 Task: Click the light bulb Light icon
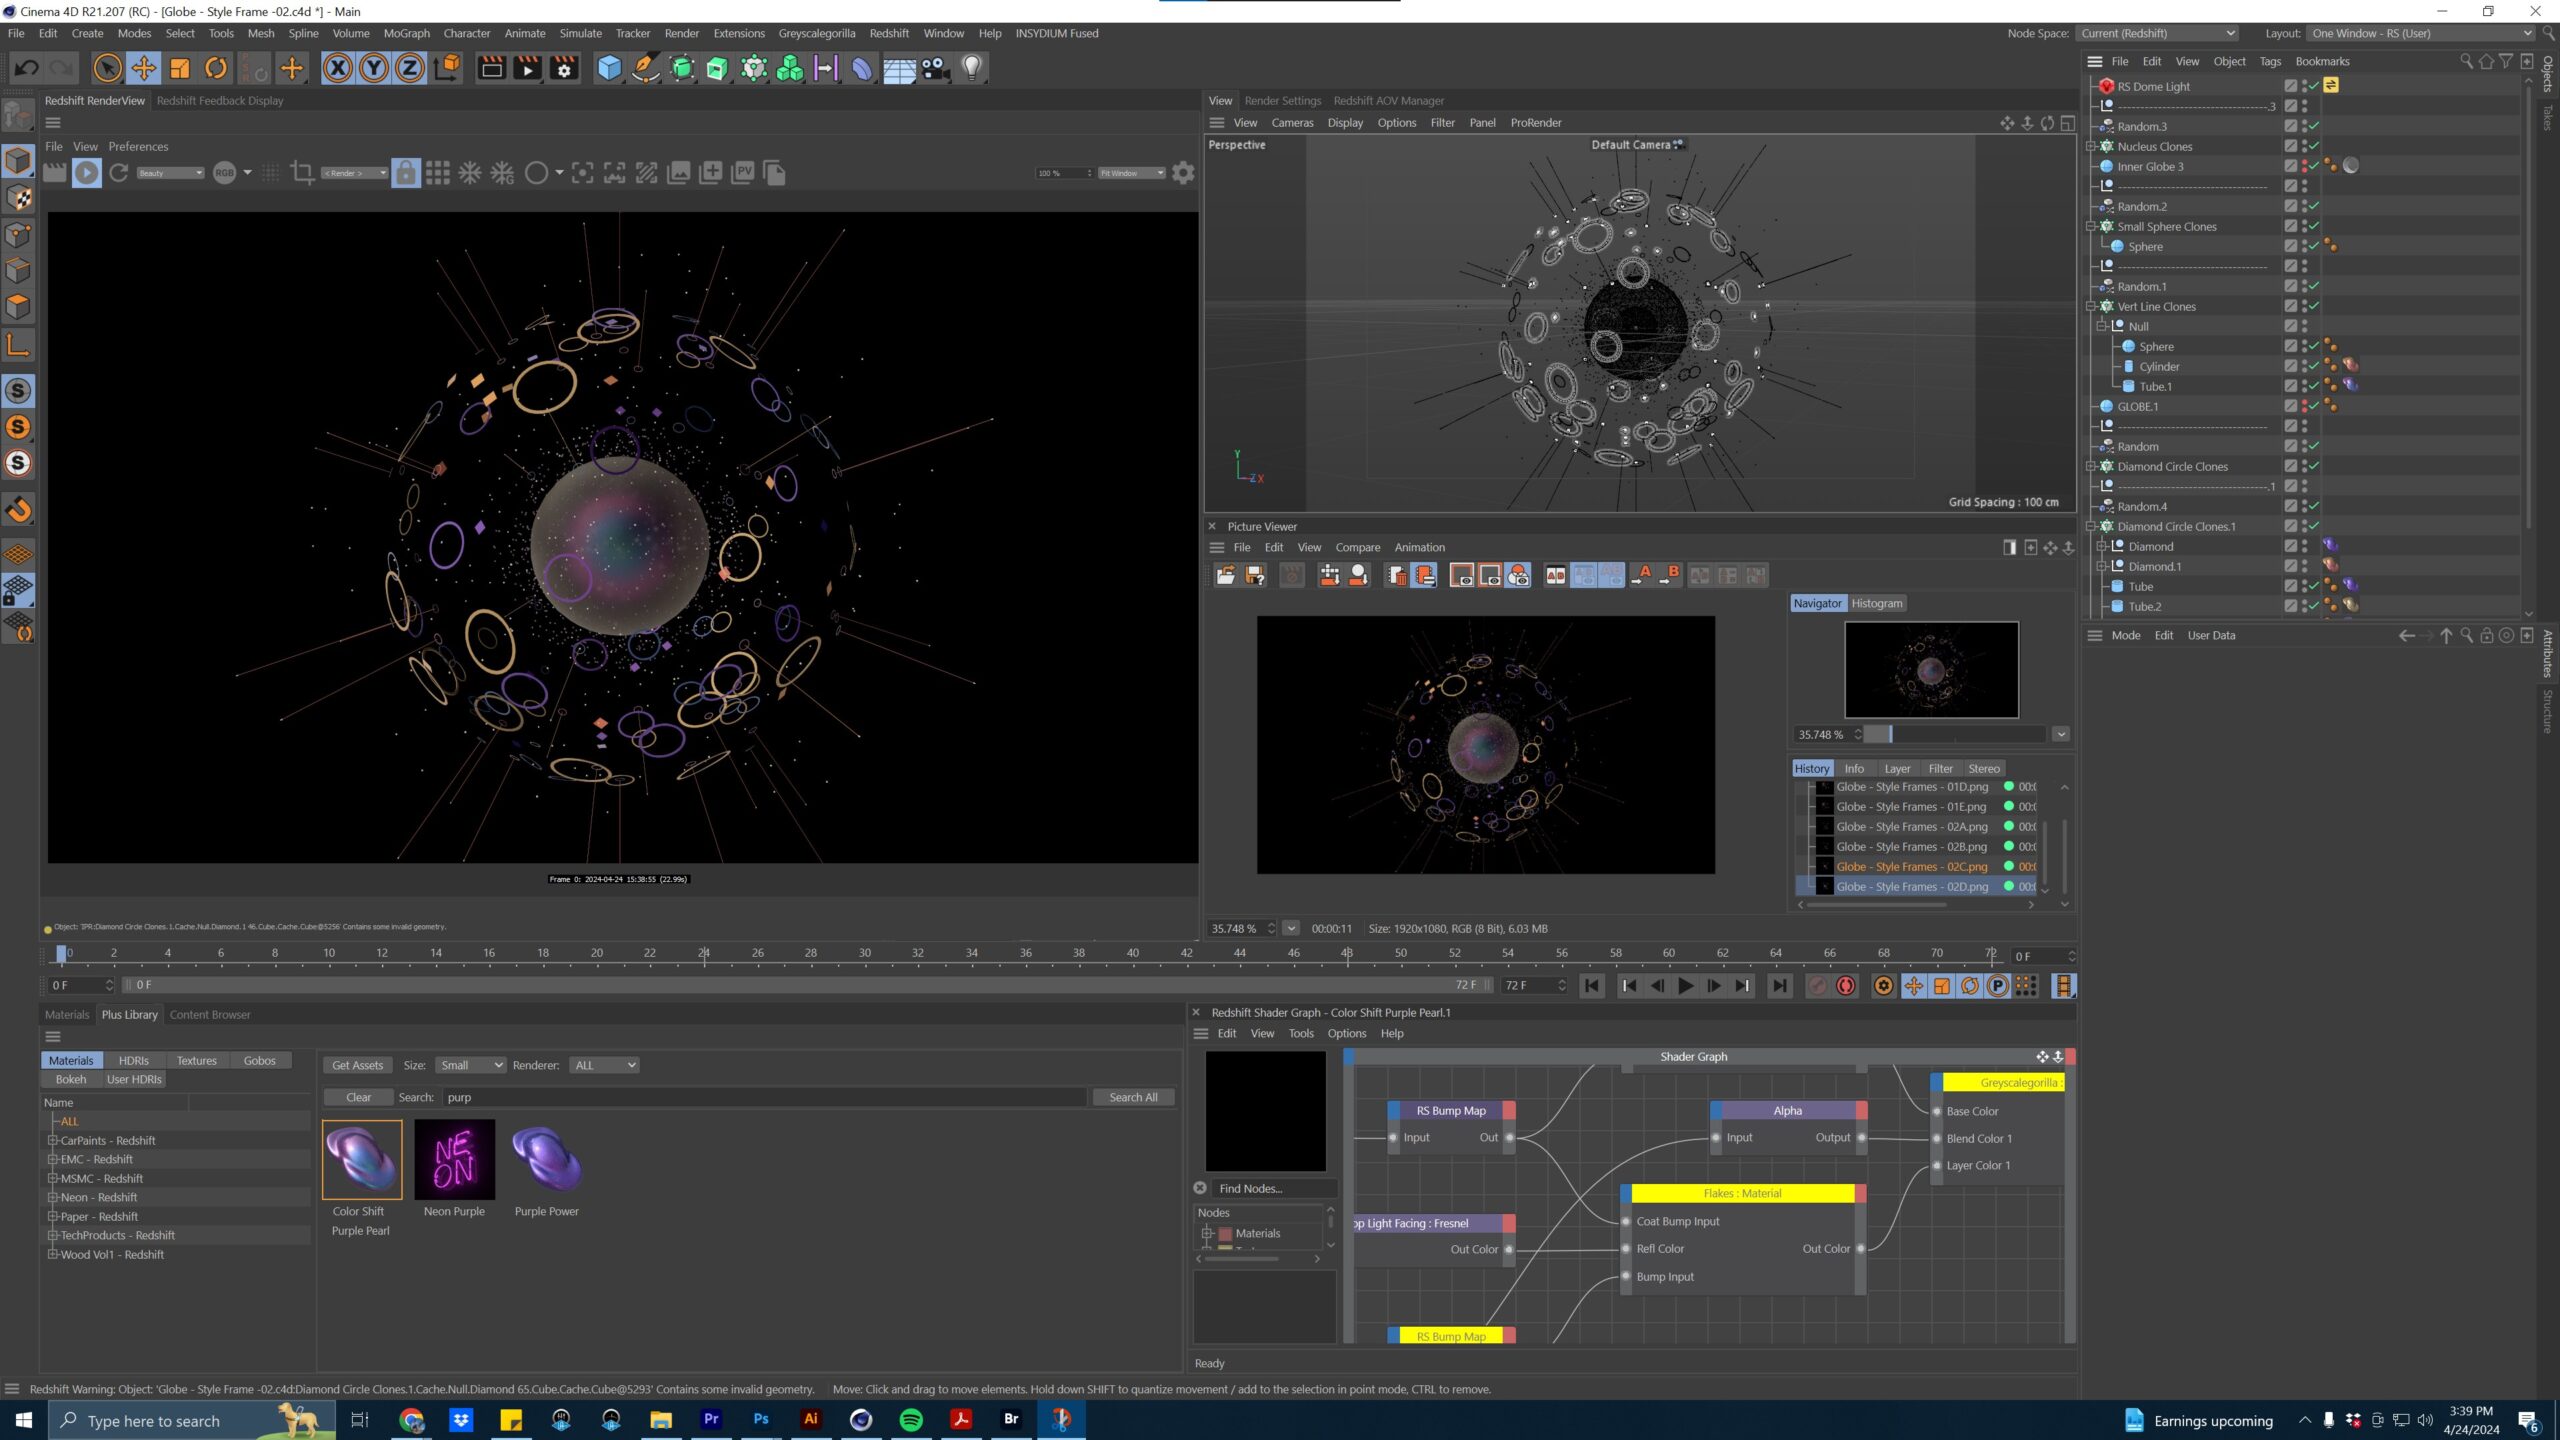(x=972, y=68)
